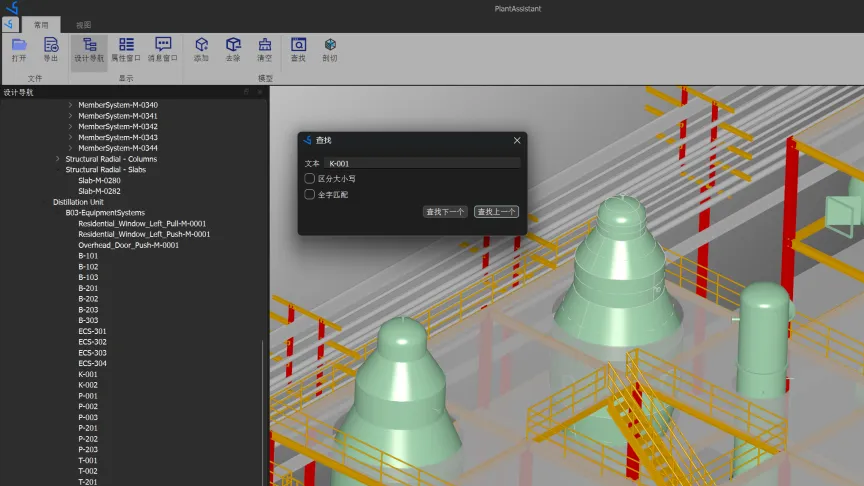Check the 全字匹配 whole-word match option
The image size is (864, 486).
pyautogui.click(x=310, y=194)
